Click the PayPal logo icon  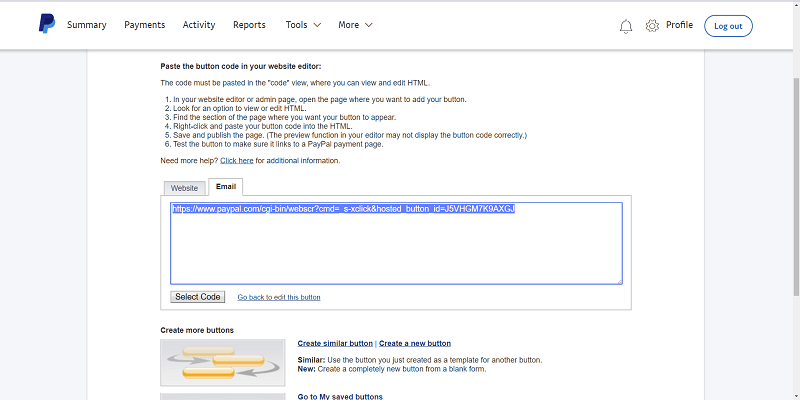coord(46,24)
